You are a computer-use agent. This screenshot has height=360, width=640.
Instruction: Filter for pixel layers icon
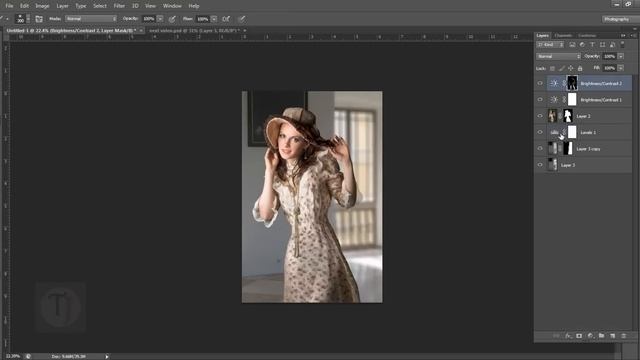tap(572, 44)
